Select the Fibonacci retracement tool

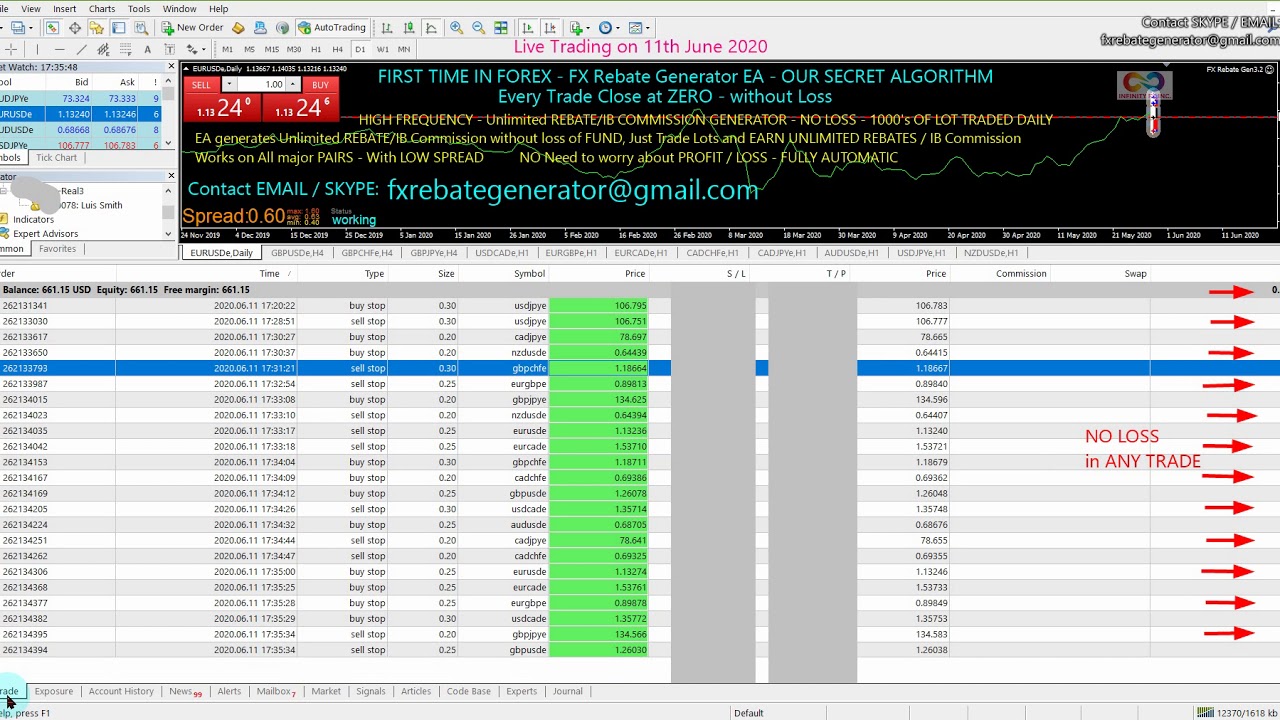(125, 49)
